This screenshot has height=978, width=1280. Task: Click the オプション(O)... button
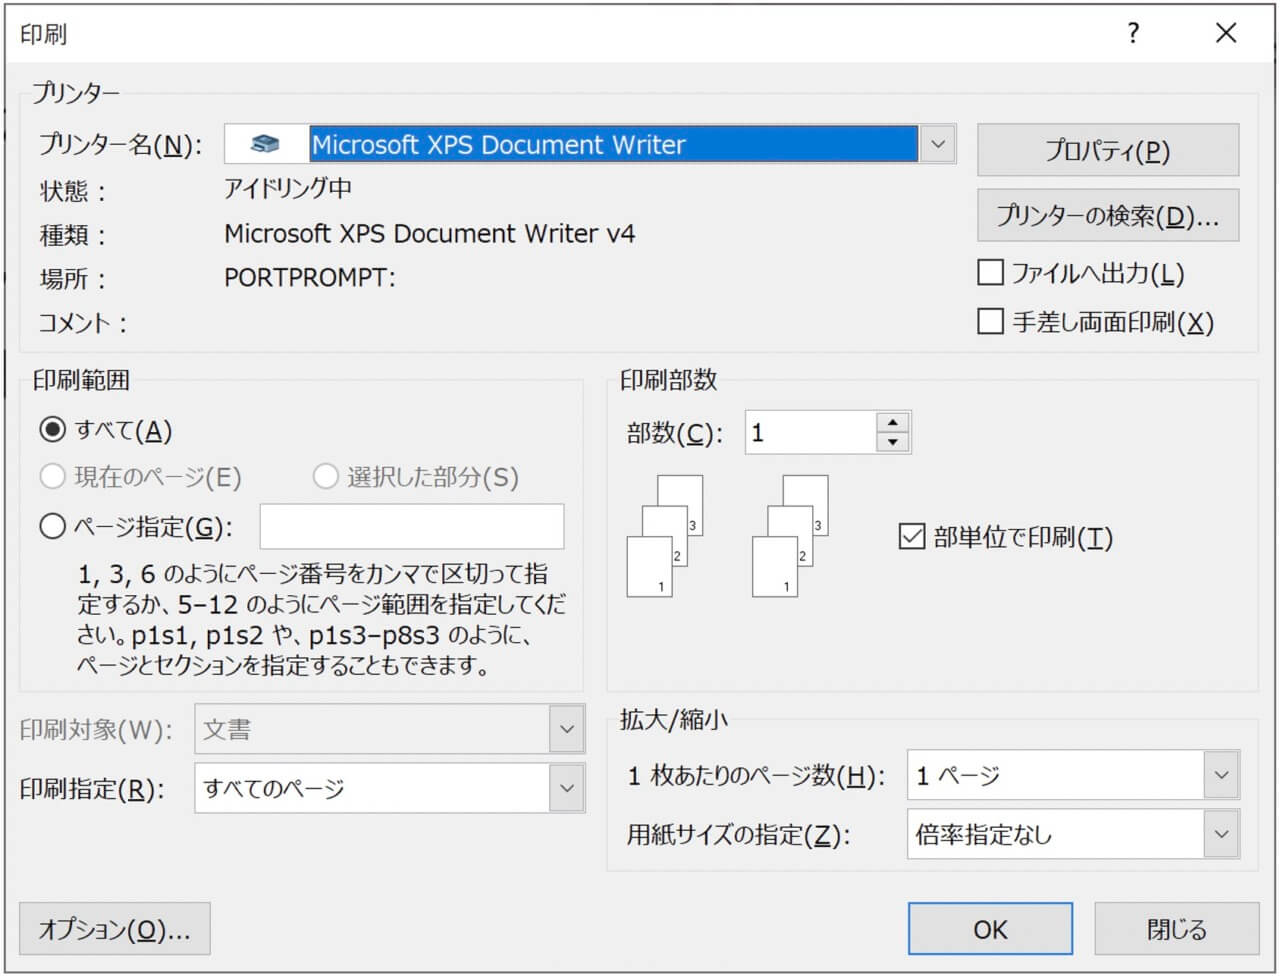(x=115, y=929)
